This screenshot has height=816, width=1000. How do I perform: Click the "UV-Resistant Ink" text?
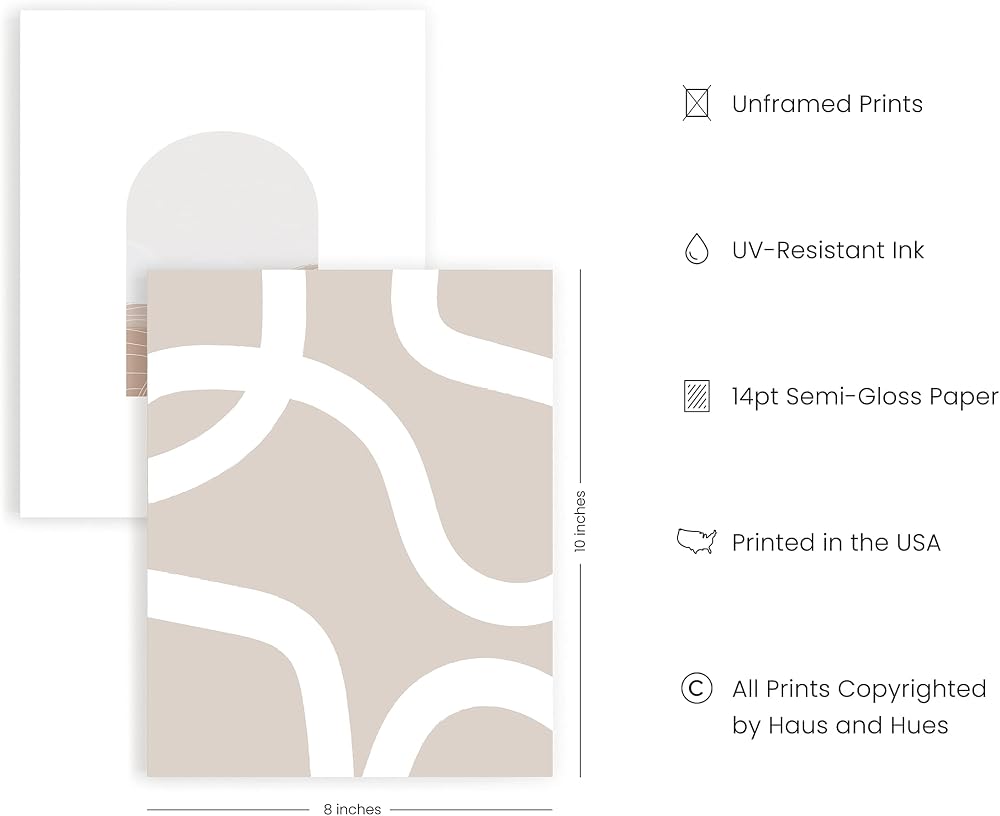[x=828, y=250]
